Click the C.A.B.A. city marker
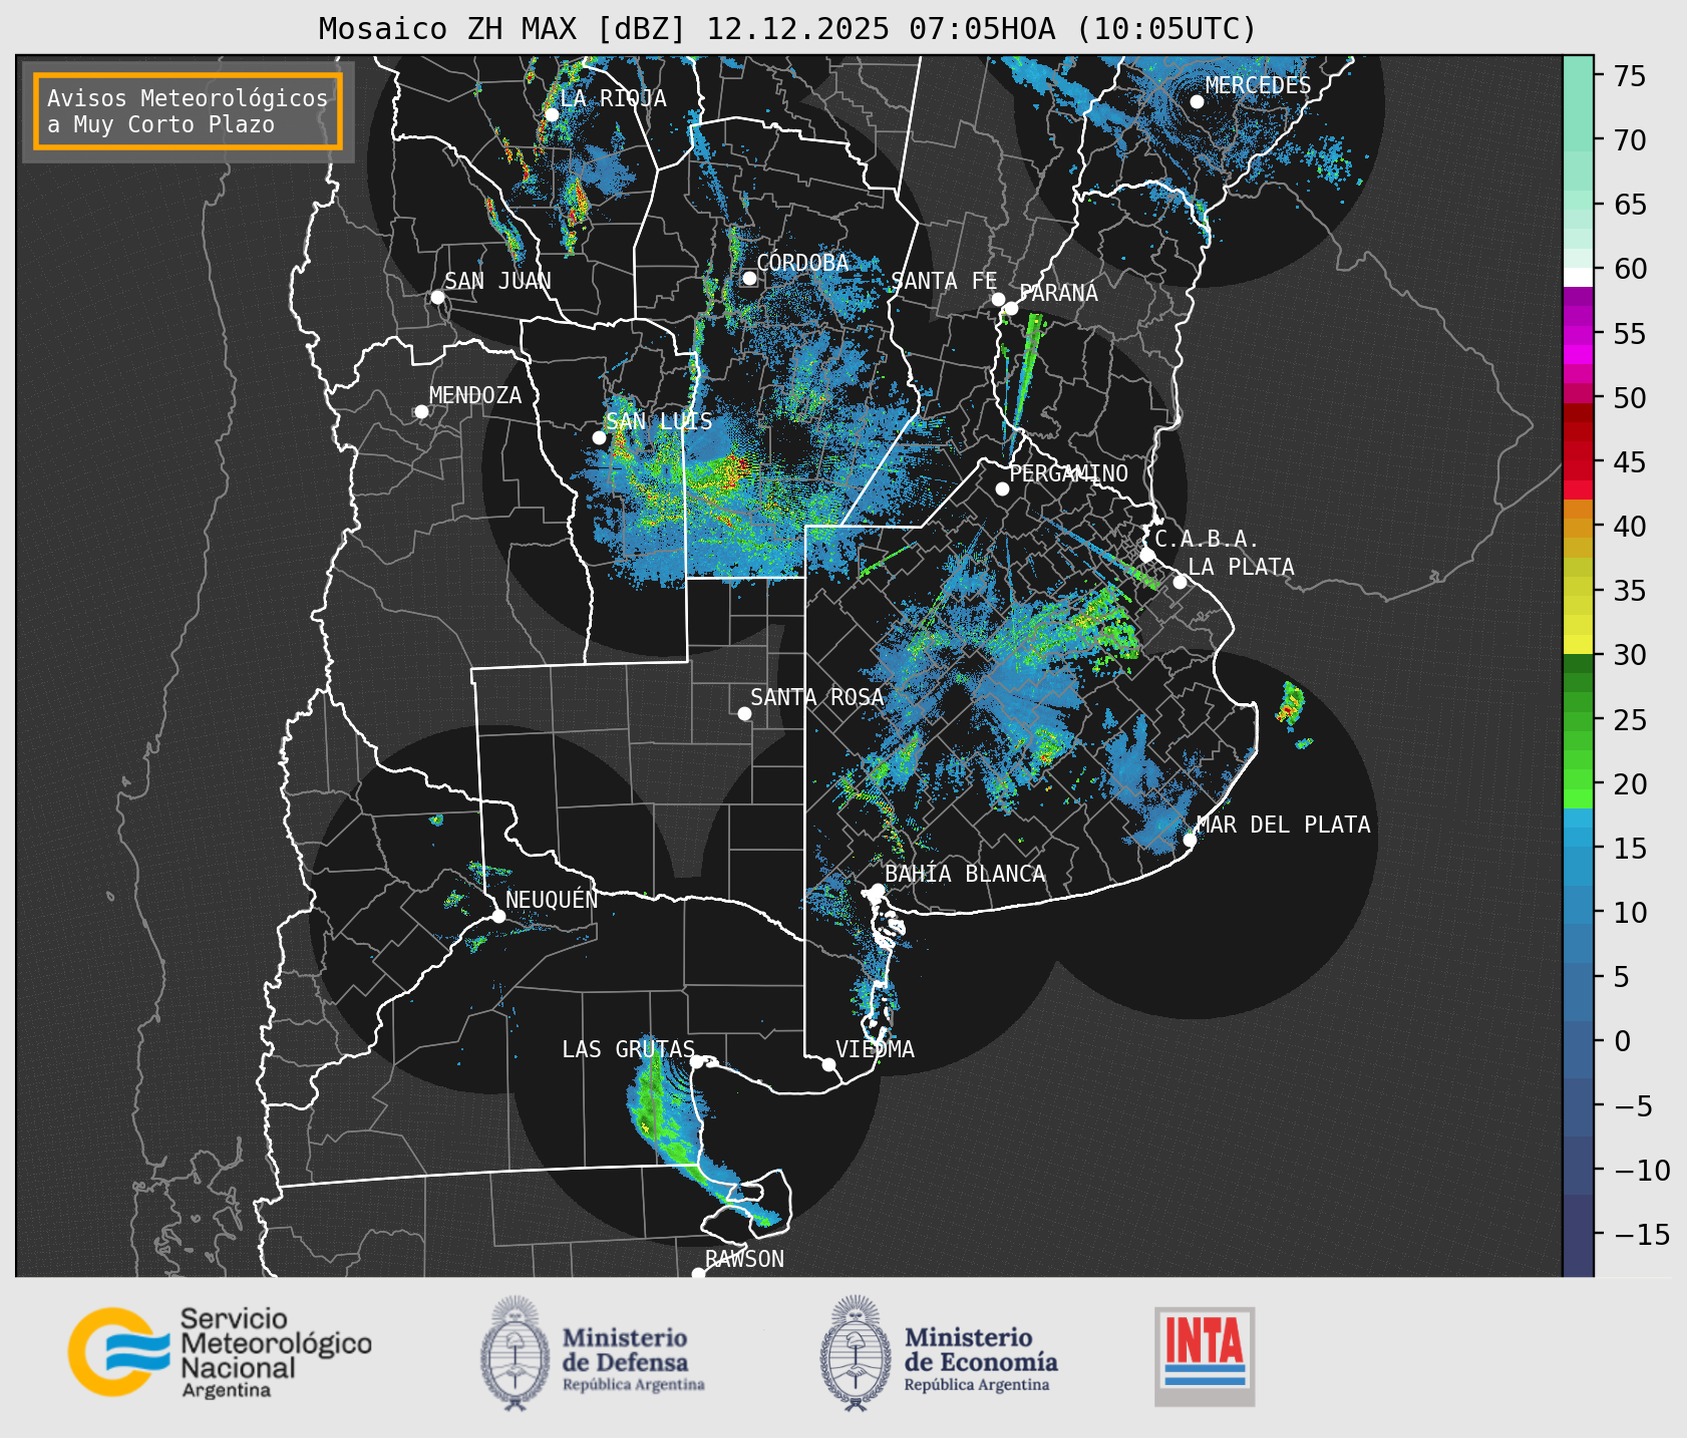1687x1438 pixels. tap(1147, 555)
